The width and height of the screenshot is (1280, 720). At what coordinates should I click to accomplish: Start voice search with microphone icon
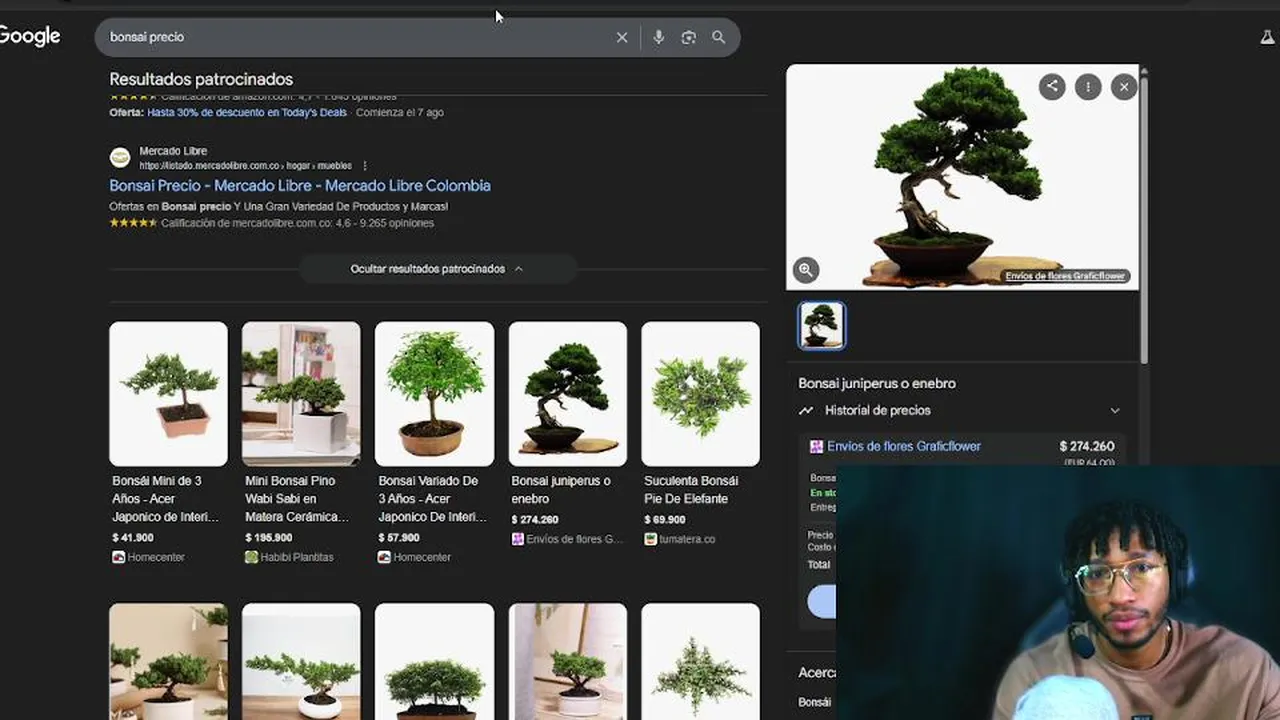click(x=658, y=37)
